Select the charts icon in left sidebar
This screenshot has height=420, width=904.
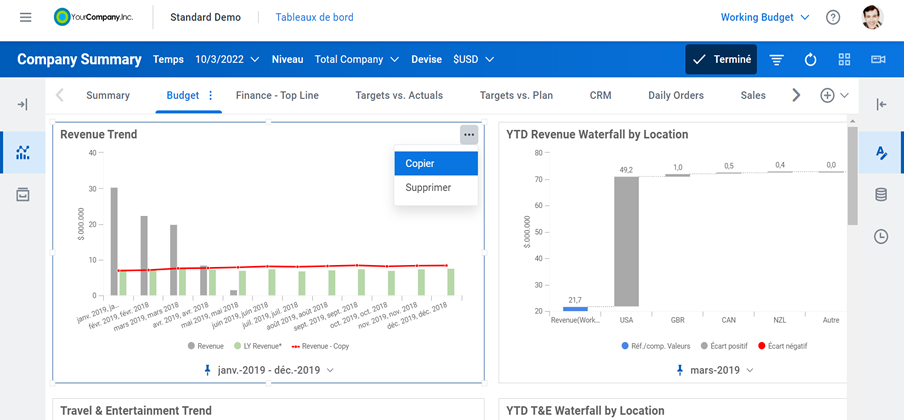23,153
